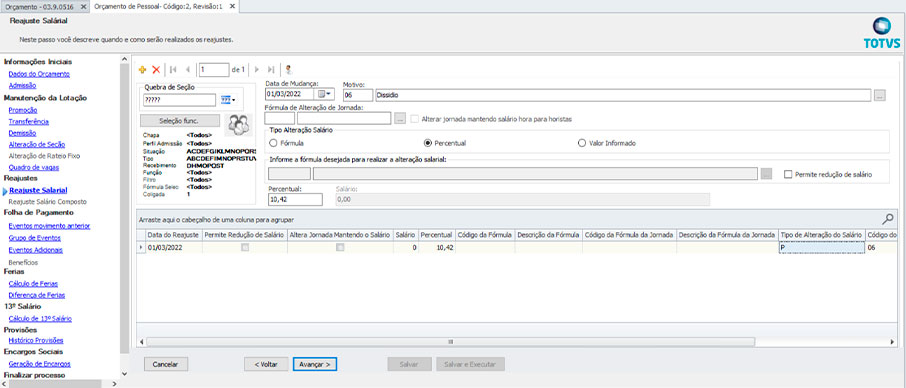Image resolution: width=906 pixels, height=388 pixels.
Task: Click the Percentual input field
Action: 295,199
